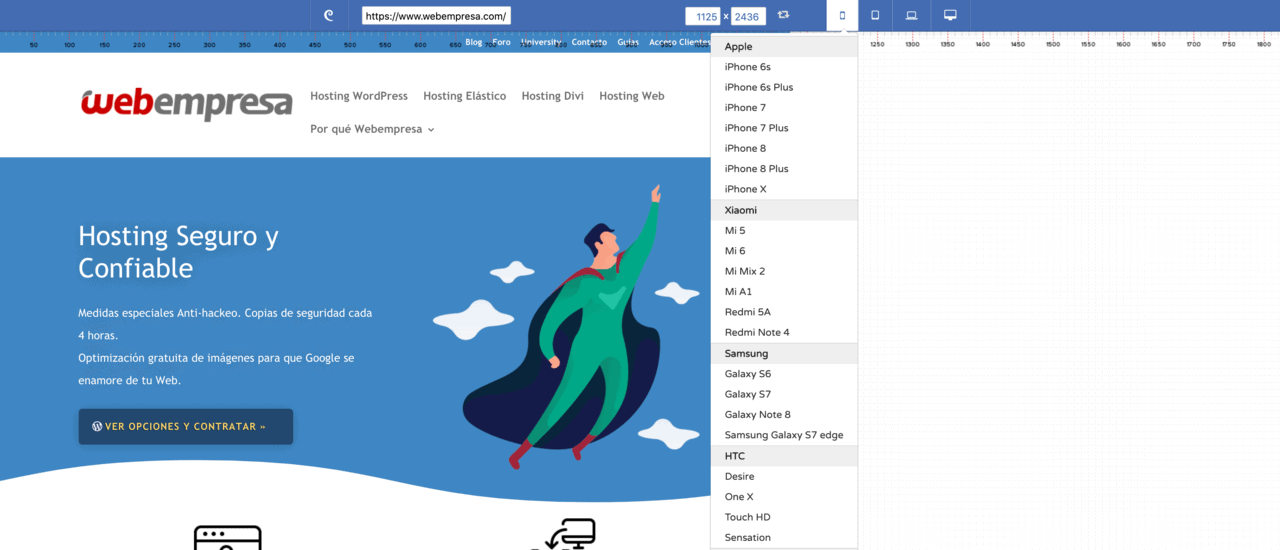Click the height field showing 2436
This screenshot has height=550, width=1280.
(748, 16)
